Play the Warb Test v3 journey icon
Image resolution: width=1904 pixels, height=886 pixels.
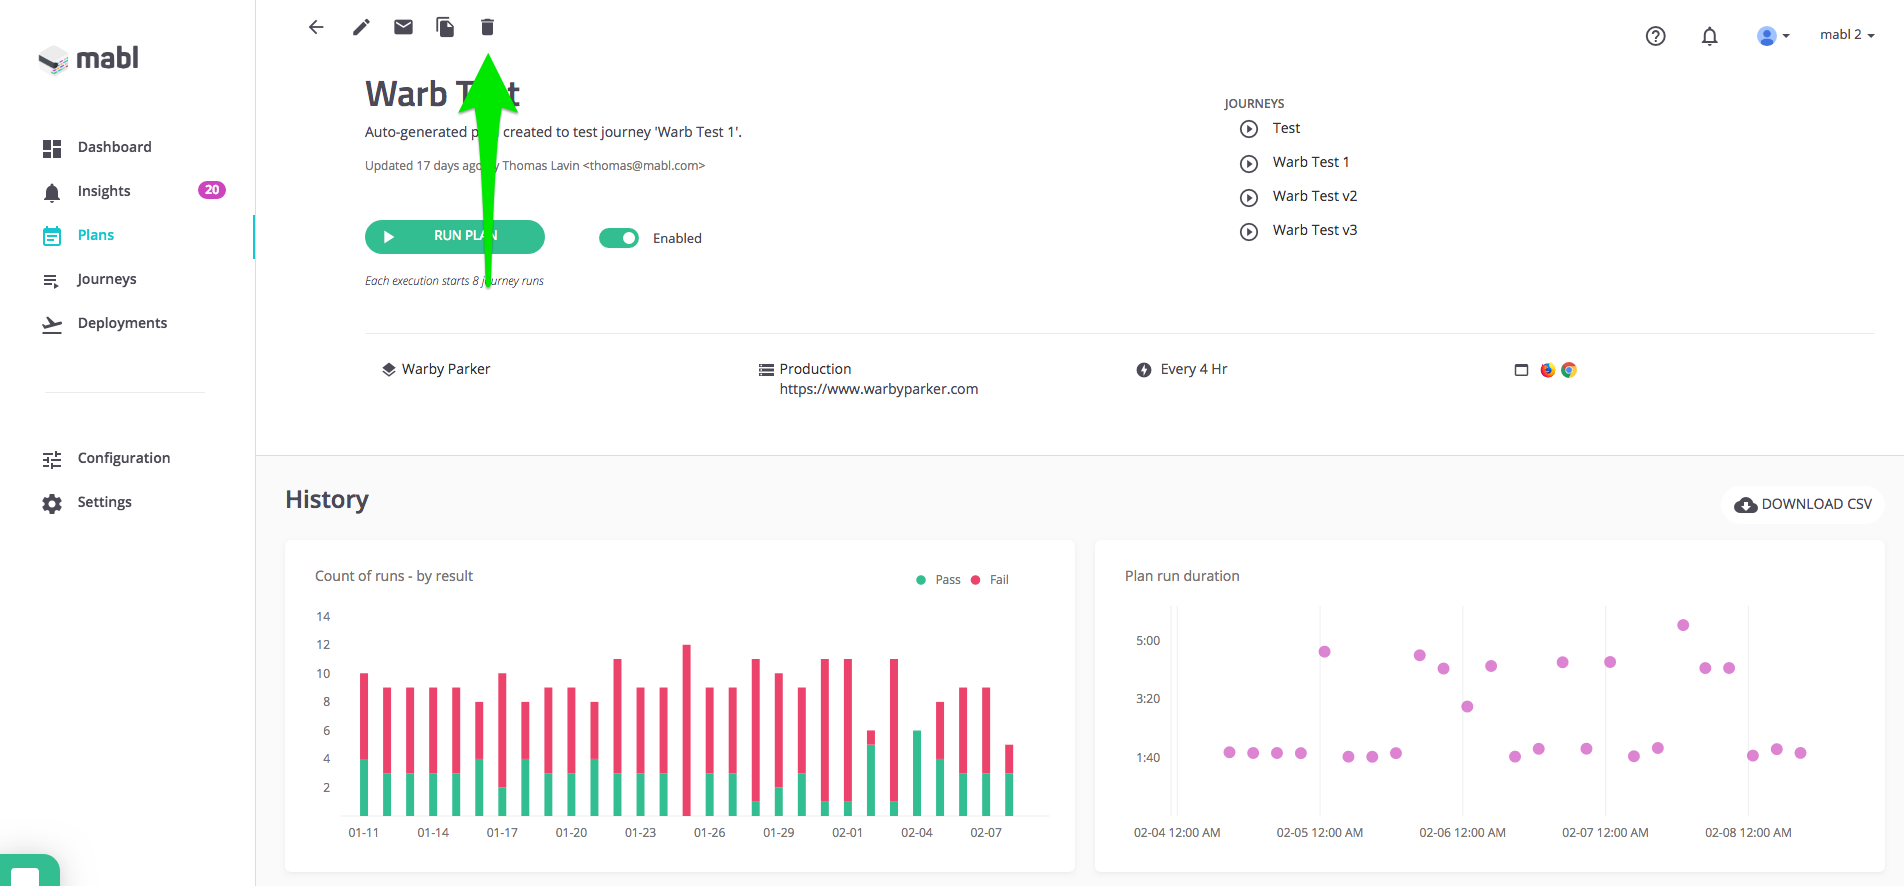[x=1249, y=231]
